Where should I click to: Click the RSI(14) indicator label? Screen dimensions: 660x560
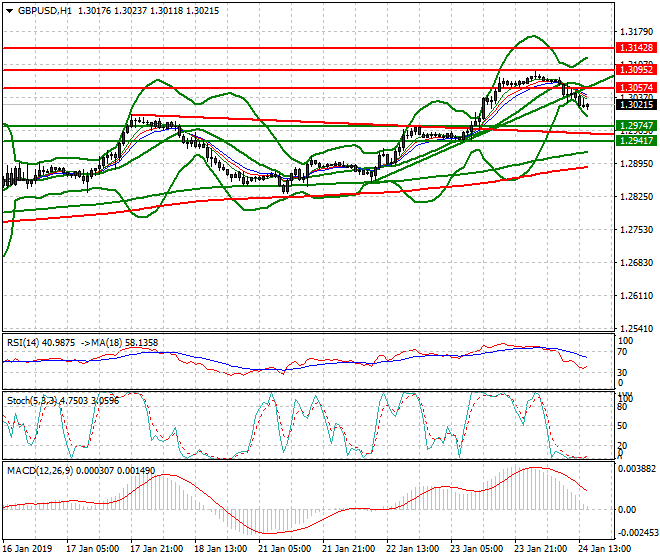(x=24, y=343)
